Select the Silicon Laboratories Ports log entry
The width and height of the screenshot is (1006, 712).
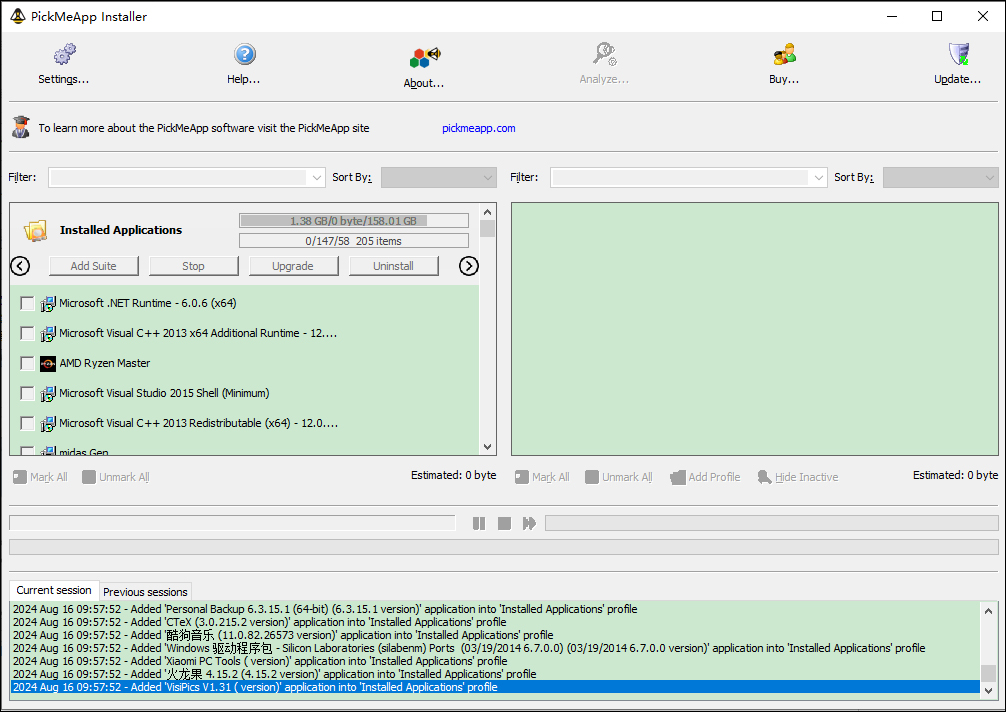[x=495, y=648]
